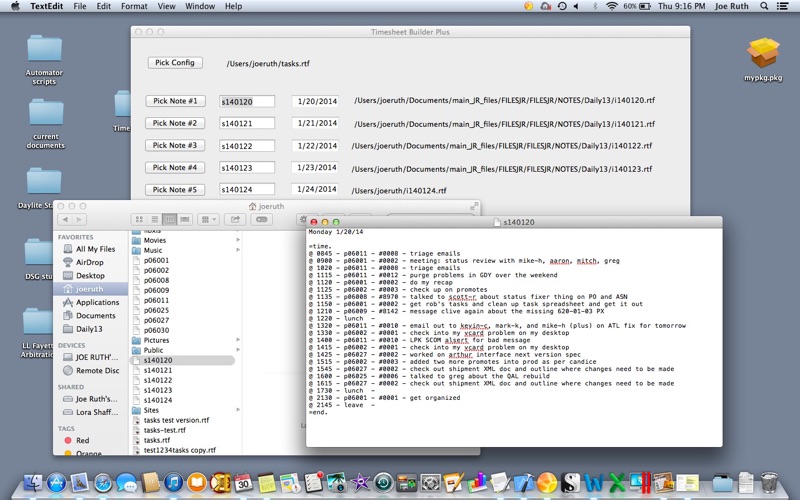
Task: Click the 1/23/2014 date field
Action: [x=315, y=167]
